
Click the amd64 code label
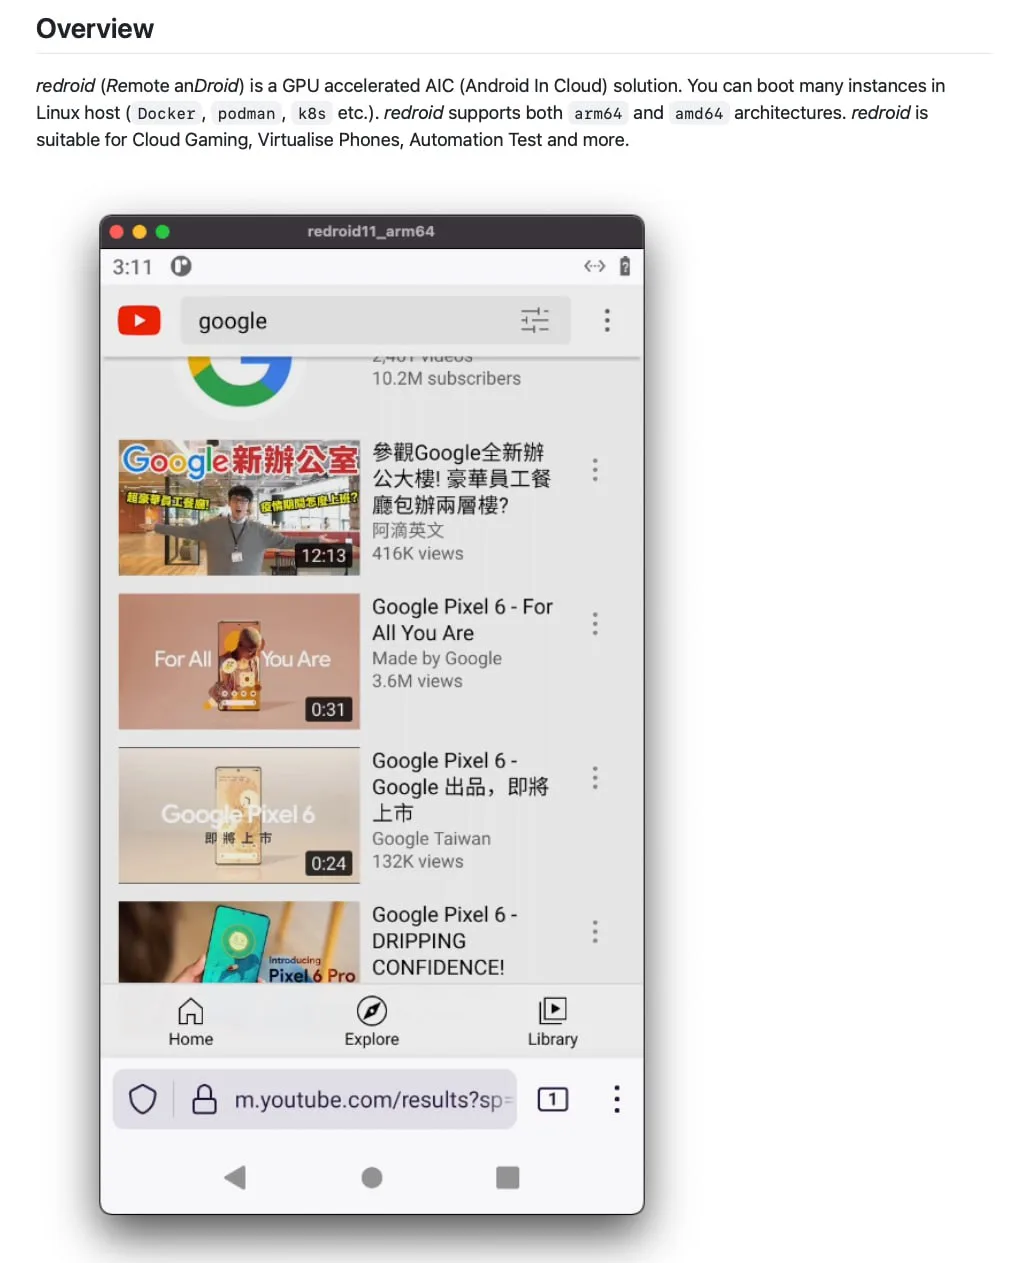pyautogui.click(x=699, y=114)
